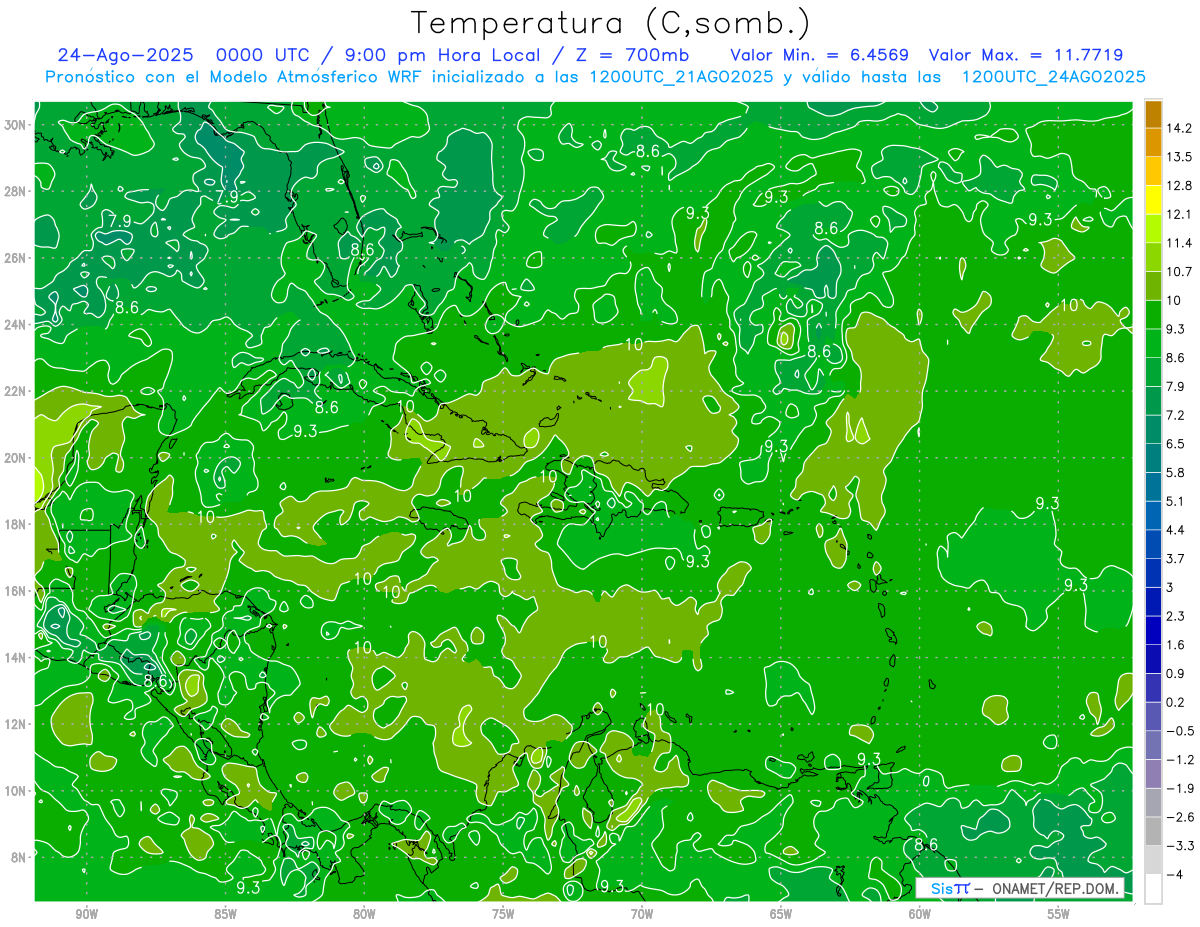
Task: Click the '70W' longitude axis label
Action: [x=642, y=914]
